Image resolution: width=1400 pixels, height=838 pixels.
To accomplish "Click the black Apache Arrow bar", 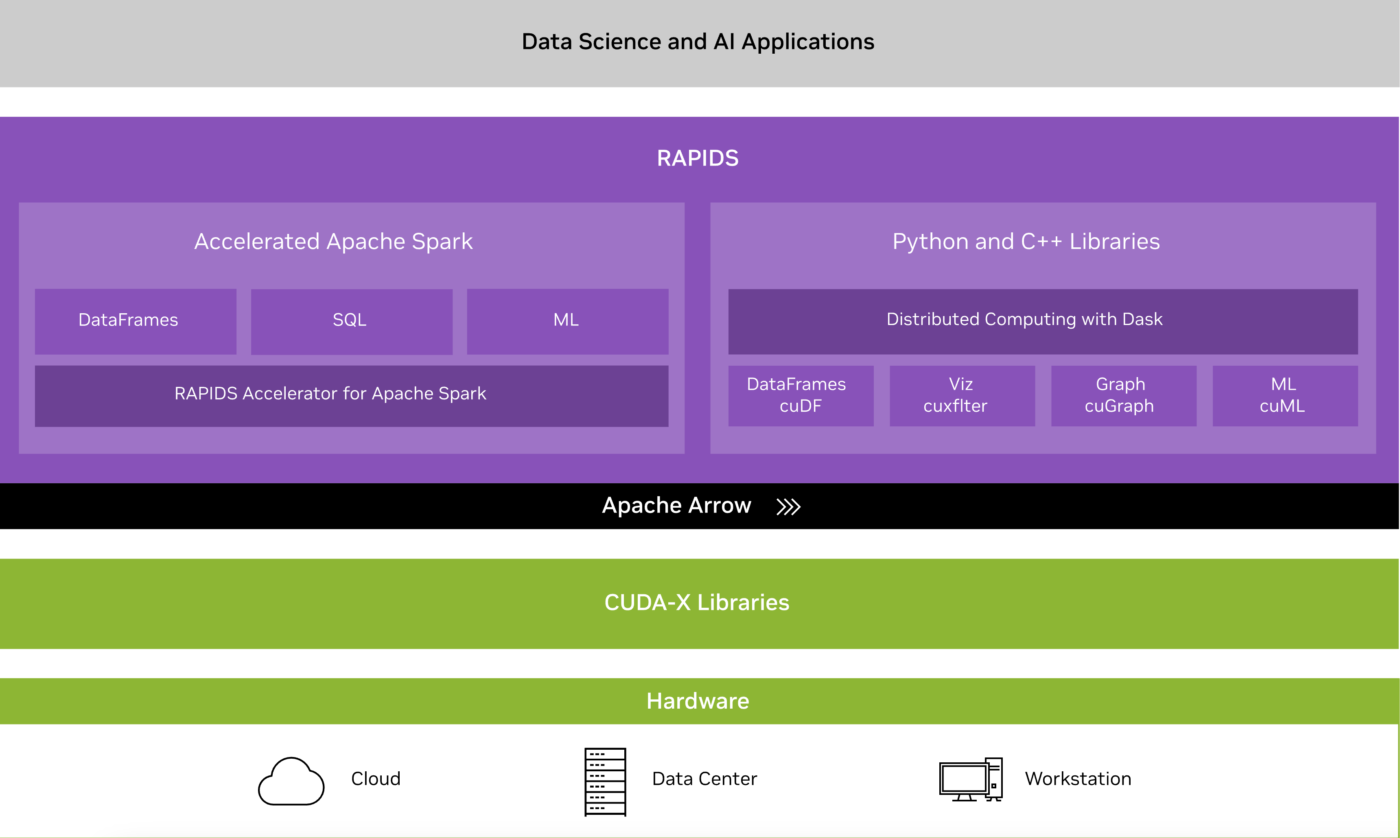I will (x=676, y=506).
